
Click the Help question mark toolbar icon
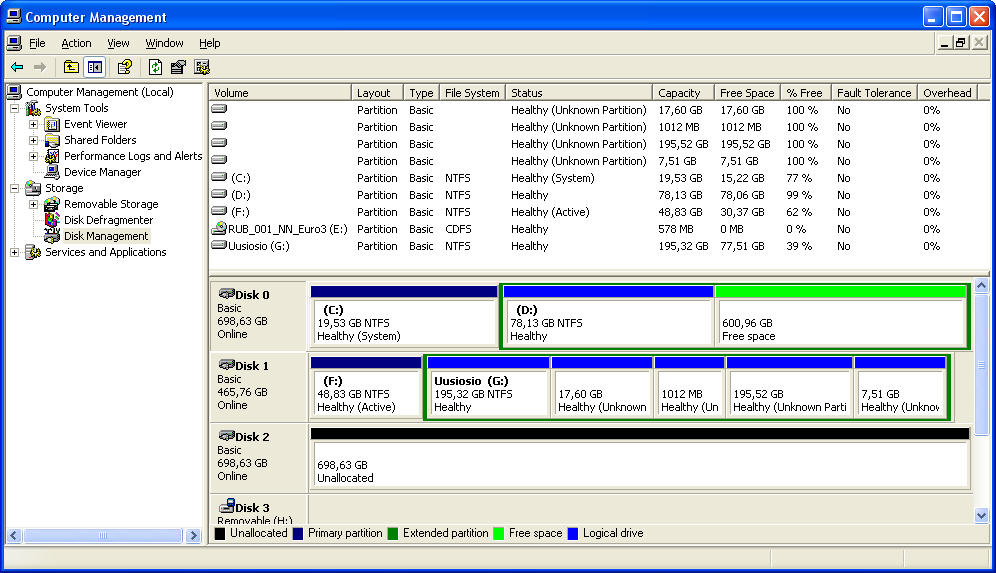coord(125,67)
